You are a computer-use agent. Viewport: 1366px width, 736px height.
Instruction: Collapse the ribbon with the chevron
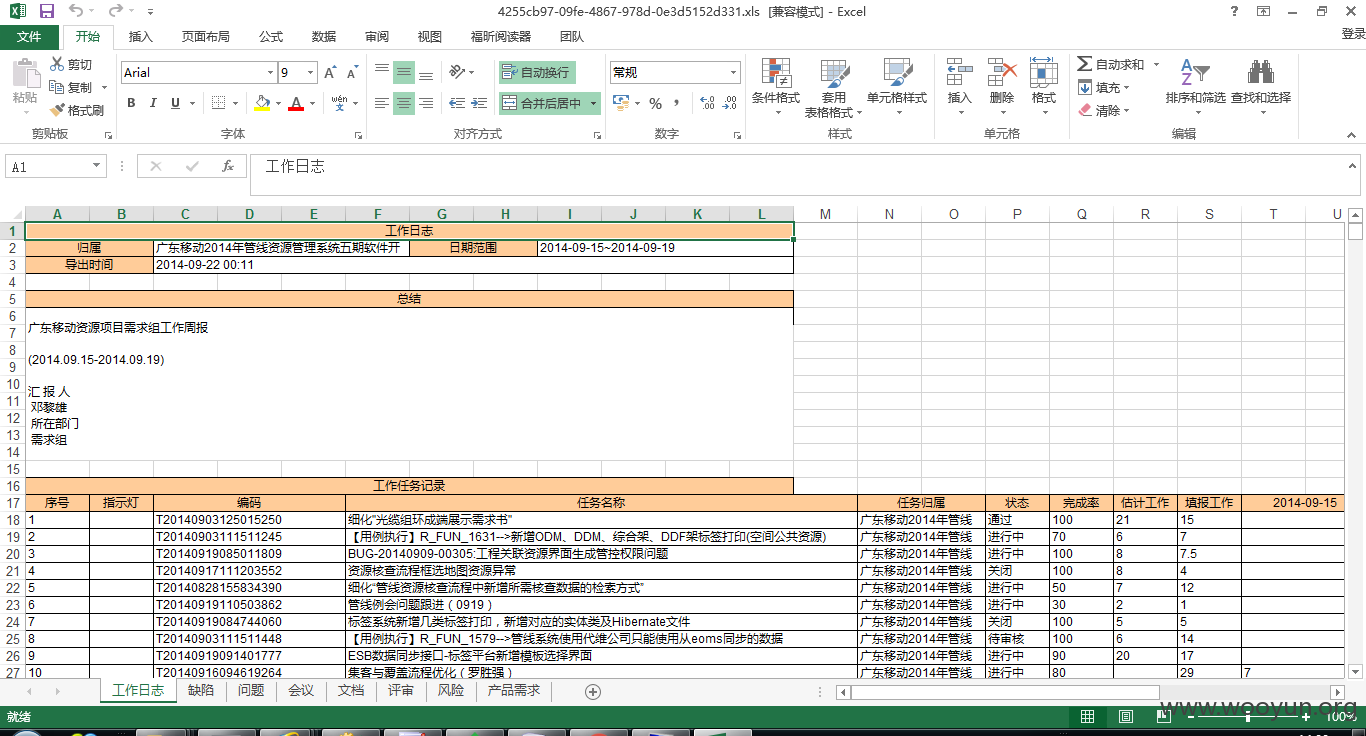point(1353,133)
